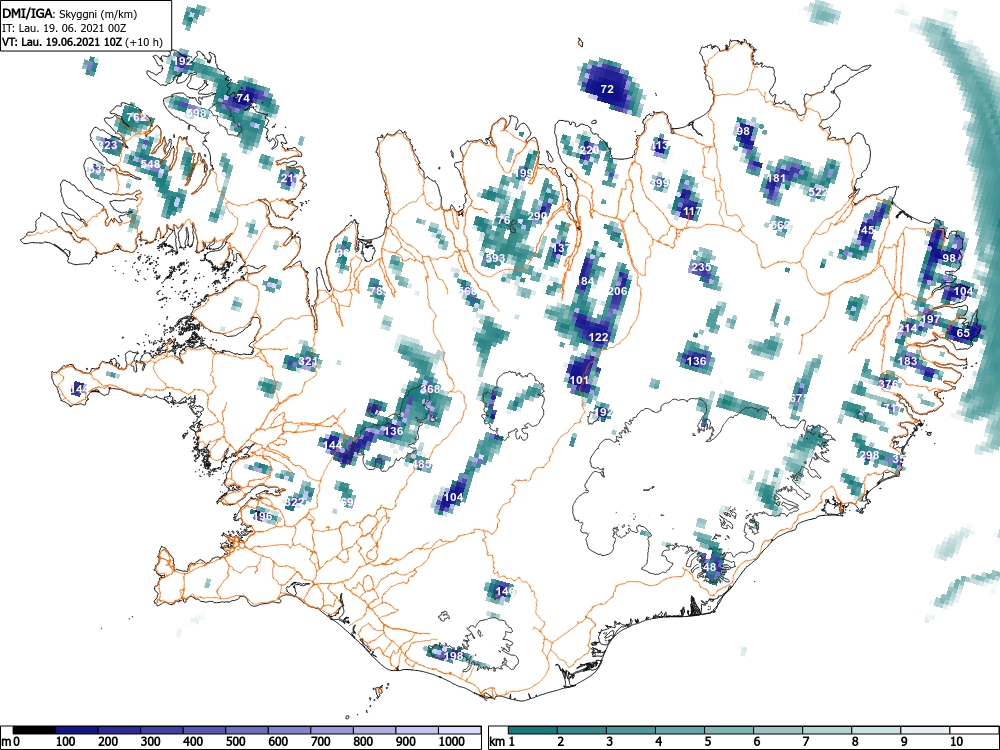
Task: Click the black 0–100 m legend swatch
Action: 34,730
